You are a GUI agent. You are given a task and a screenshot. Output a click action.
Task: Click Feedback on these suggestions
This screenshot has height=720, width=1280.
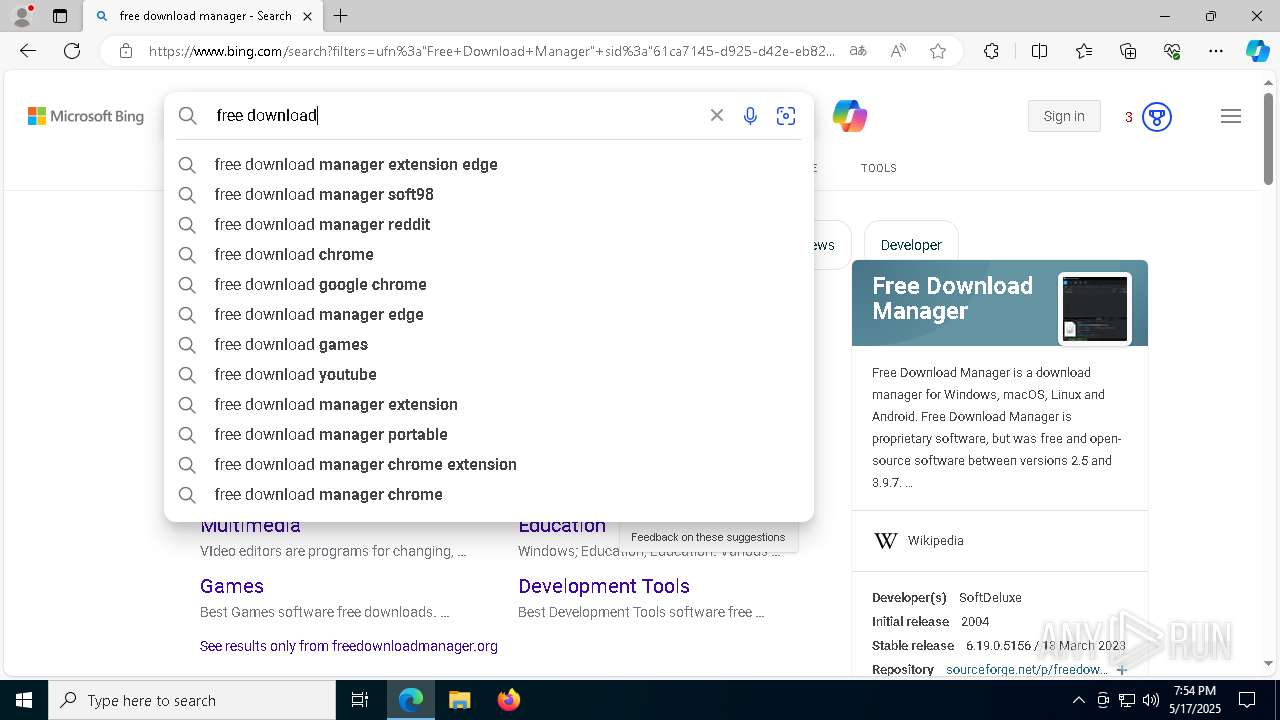(x=708, y=537)
